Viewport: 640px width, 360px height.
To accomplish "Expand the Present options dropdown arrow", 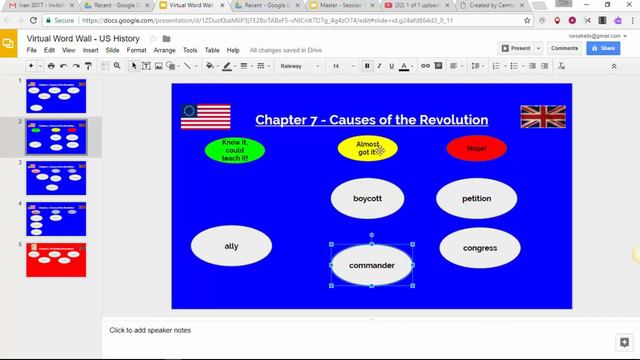I will [x=538, y=48].
